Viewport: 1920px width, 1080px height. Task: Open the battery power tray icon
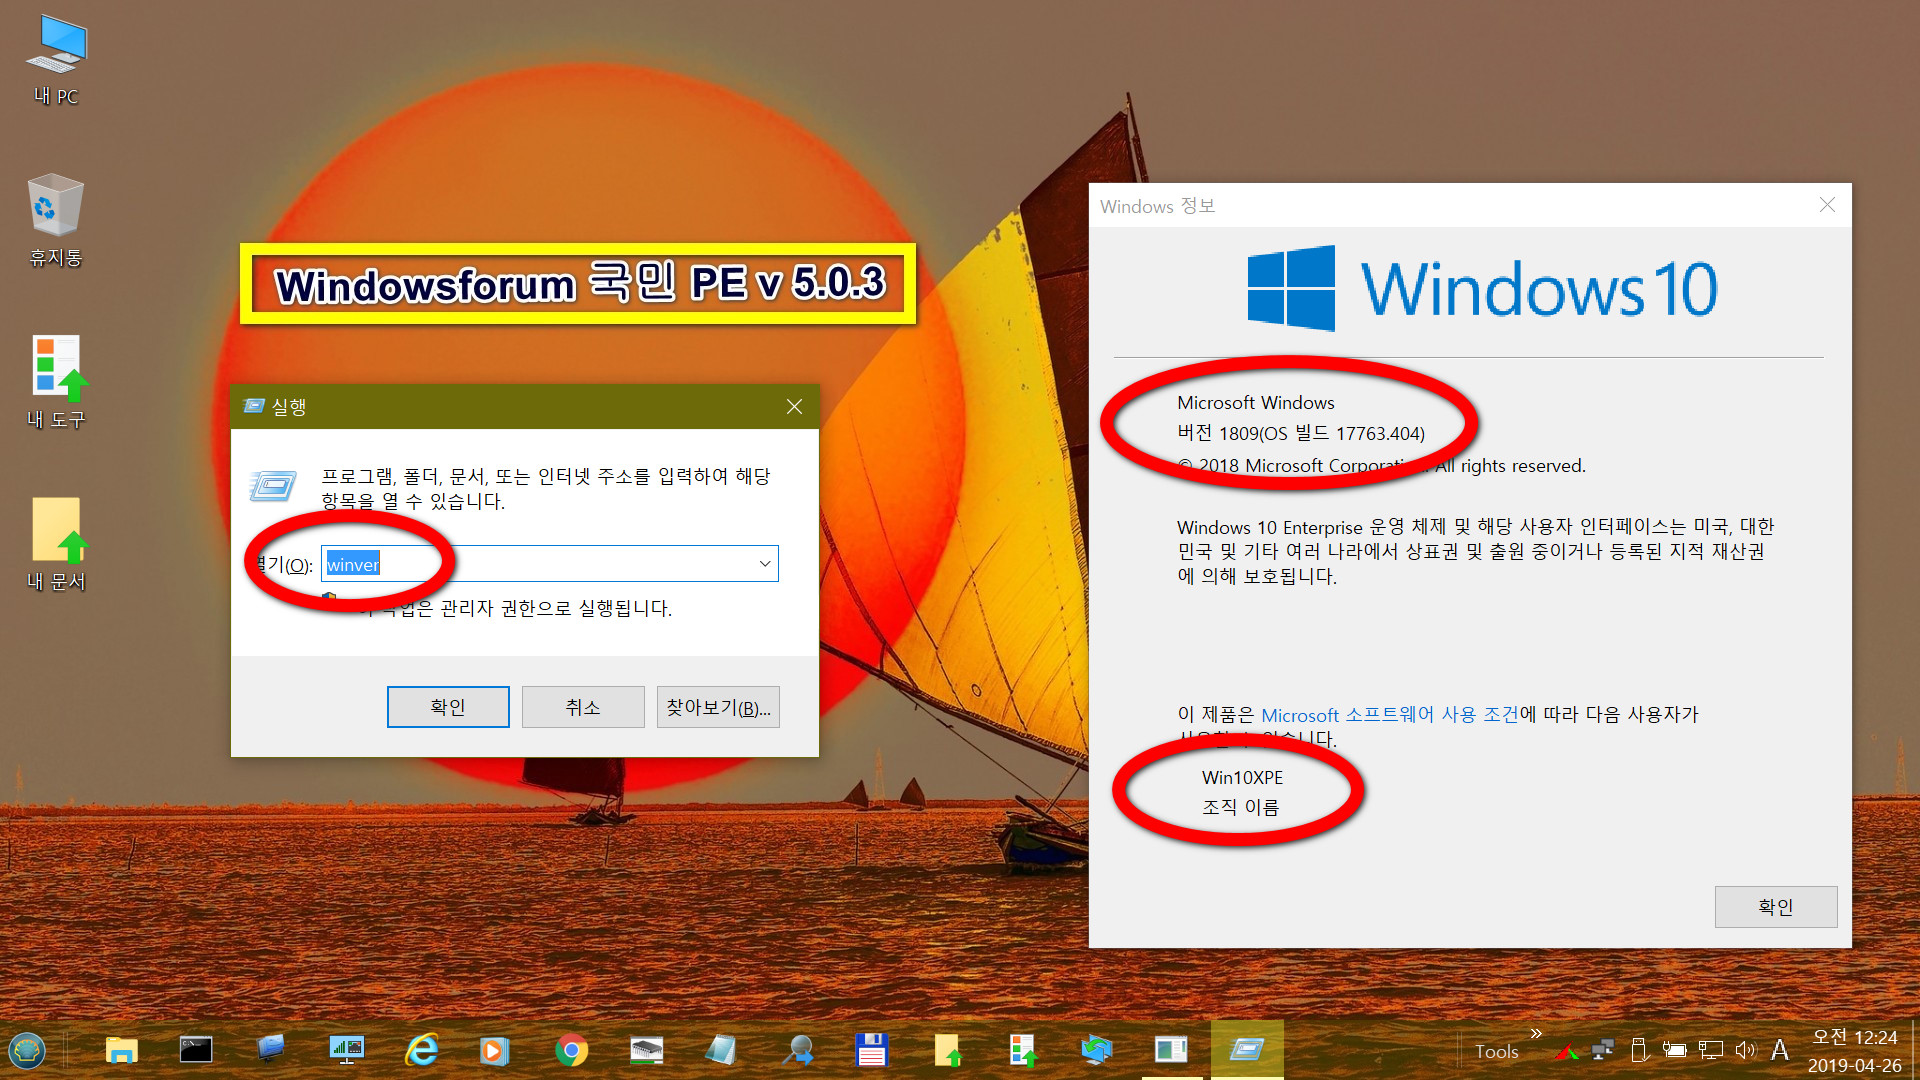point(1674,1050)
